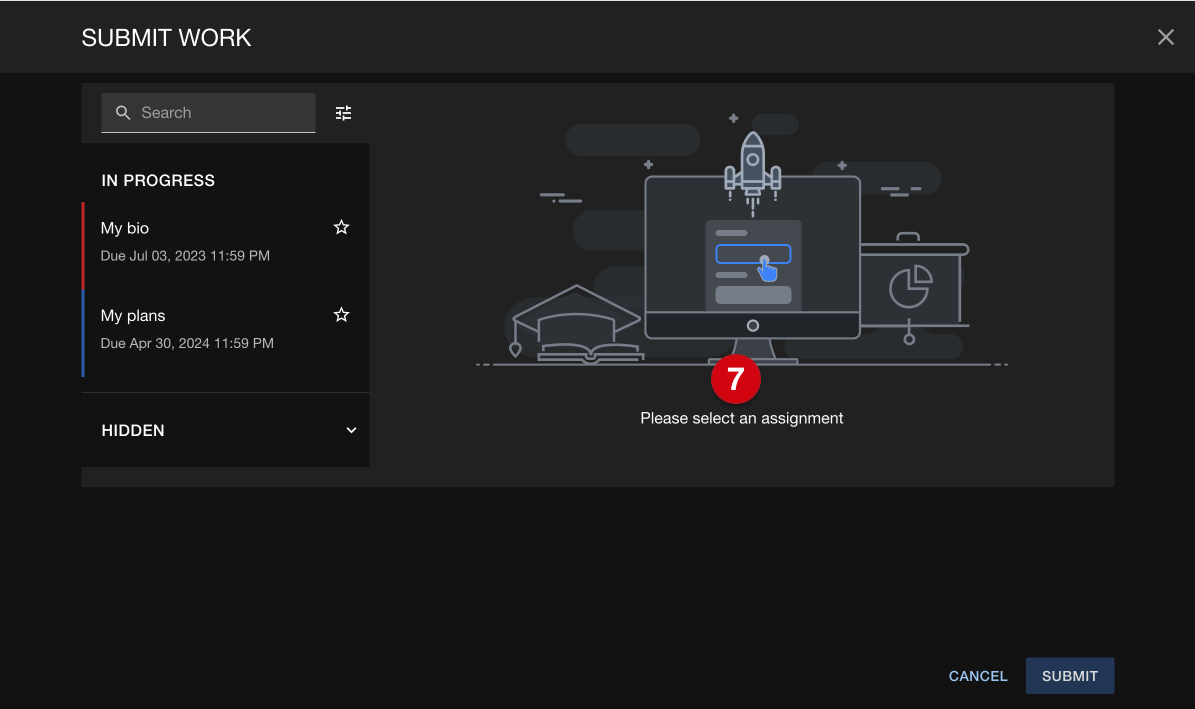Select the My plans assignment
1195x709 pixels.
coord(226,333)
